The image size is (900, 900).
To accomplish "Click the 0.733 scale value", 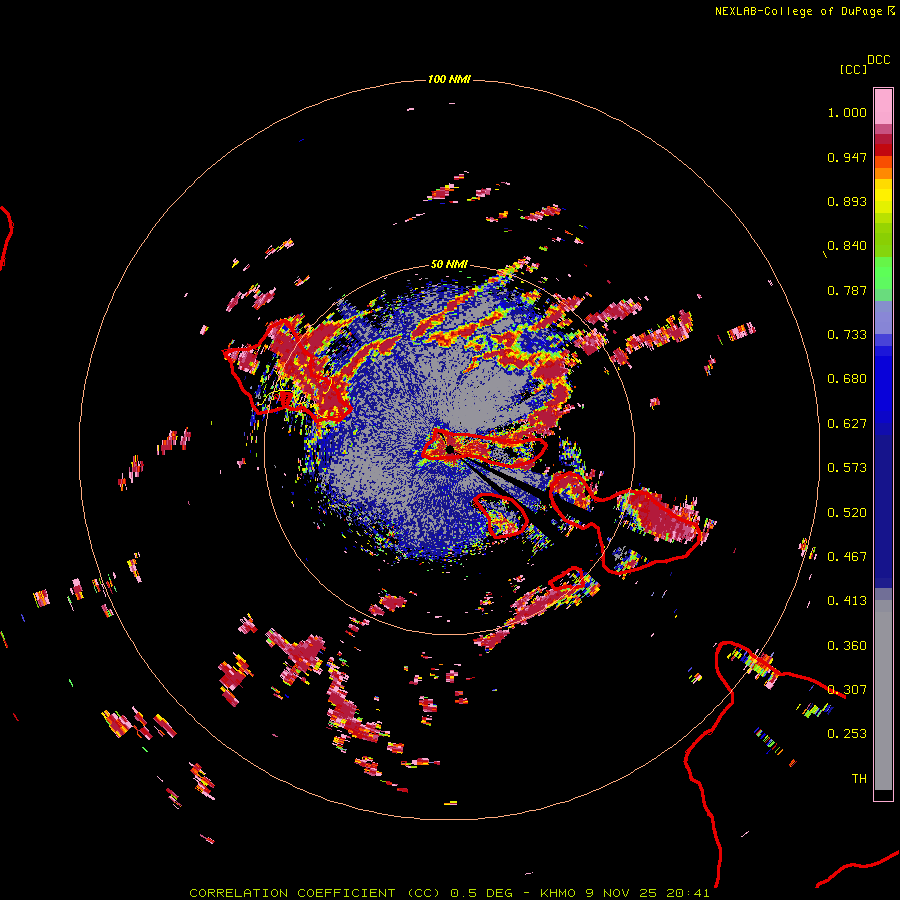I will [x=847, y=335].
